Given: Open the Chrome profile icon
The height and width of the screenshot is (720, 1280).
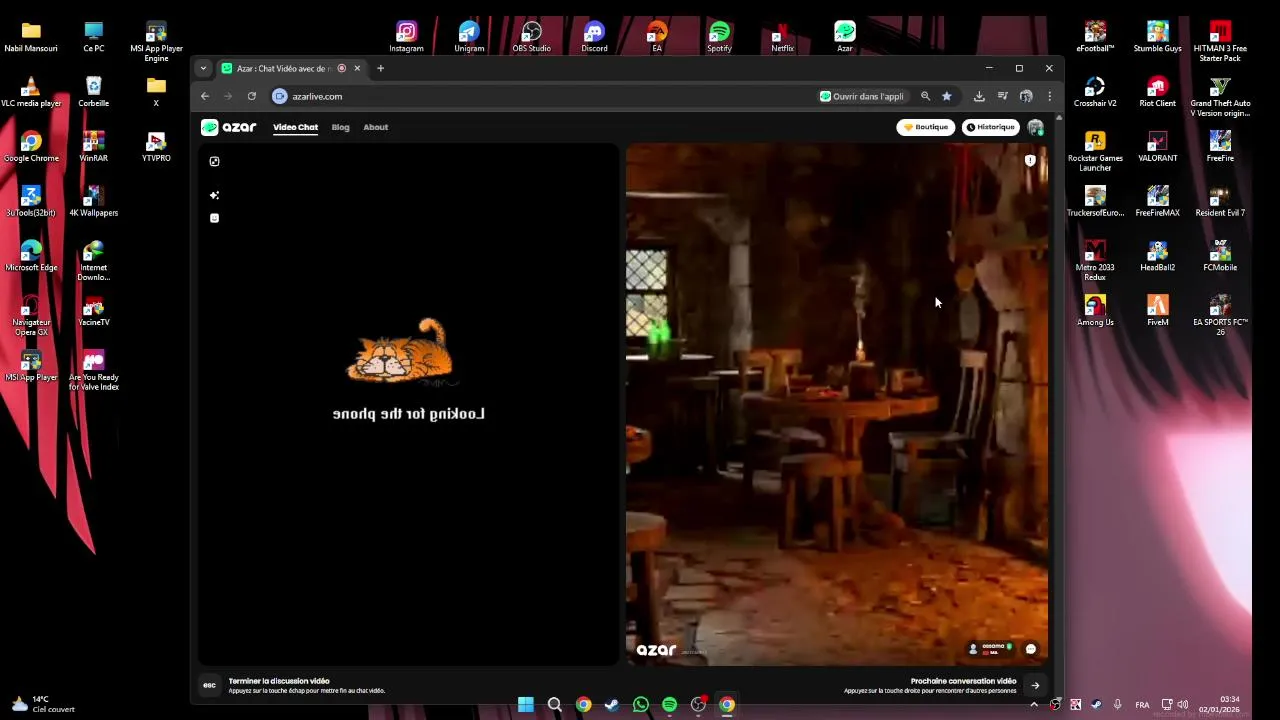Looking at the screenshot, I should (x=1026, y=96).
